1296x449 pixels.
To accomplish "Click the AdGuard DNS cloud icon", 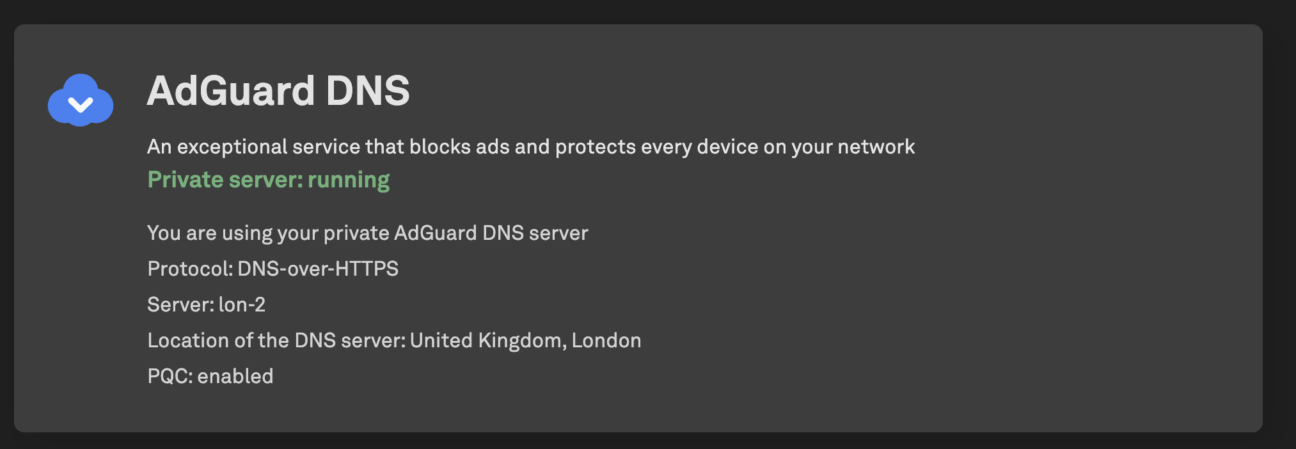I will coord(80,100).
